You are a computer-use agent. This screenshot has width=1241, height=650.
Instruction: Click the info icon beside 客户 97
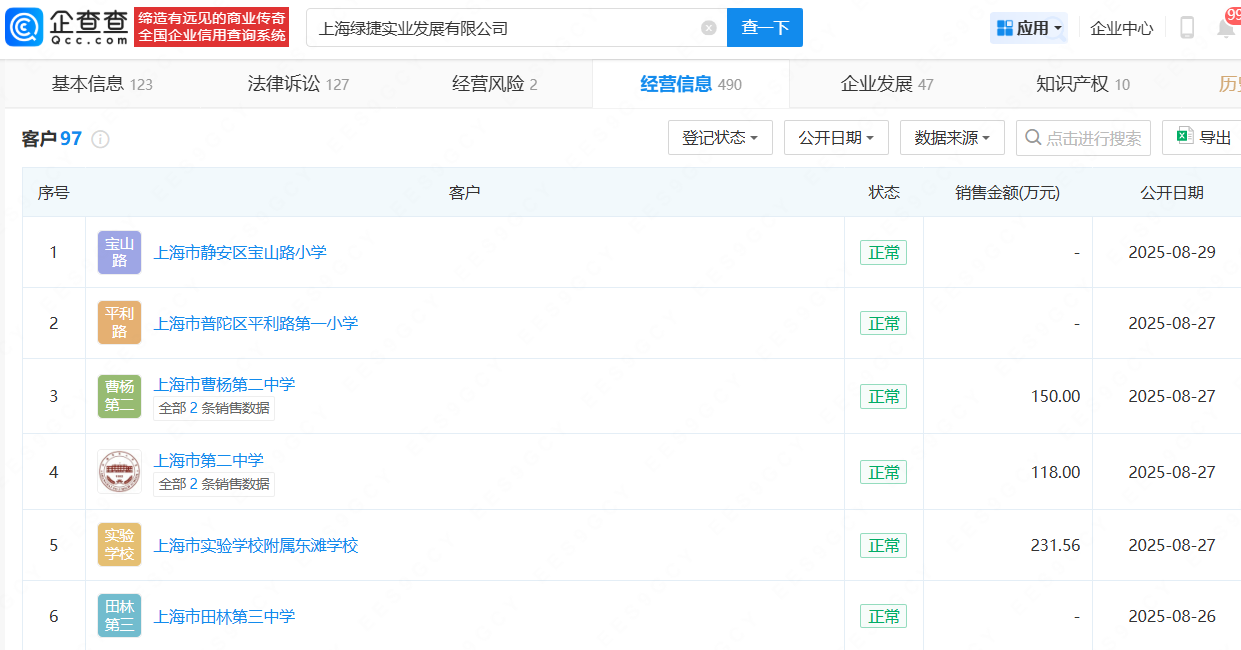(100, 139)
